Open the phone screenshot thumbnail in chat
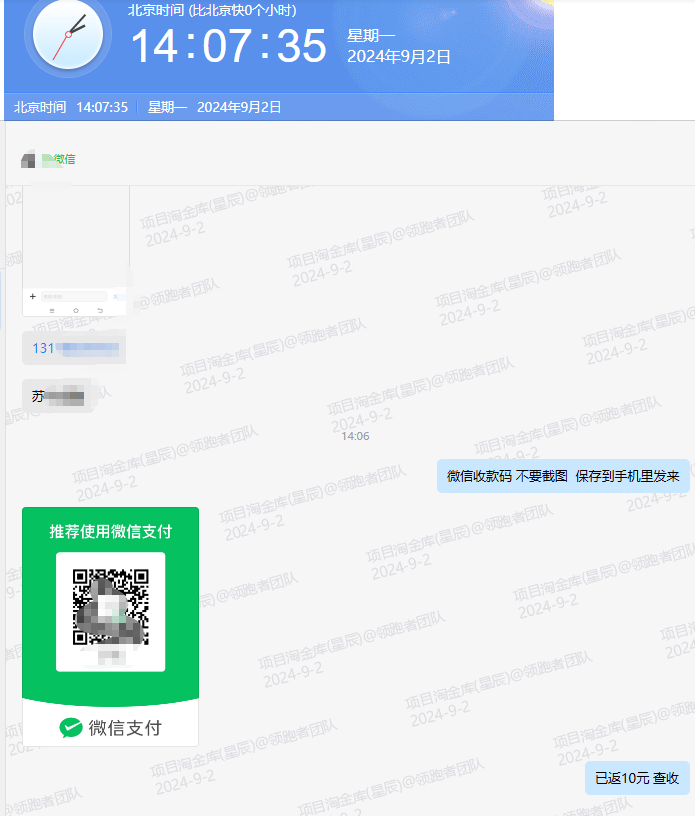The image size is (695, 816). [76, 252]
